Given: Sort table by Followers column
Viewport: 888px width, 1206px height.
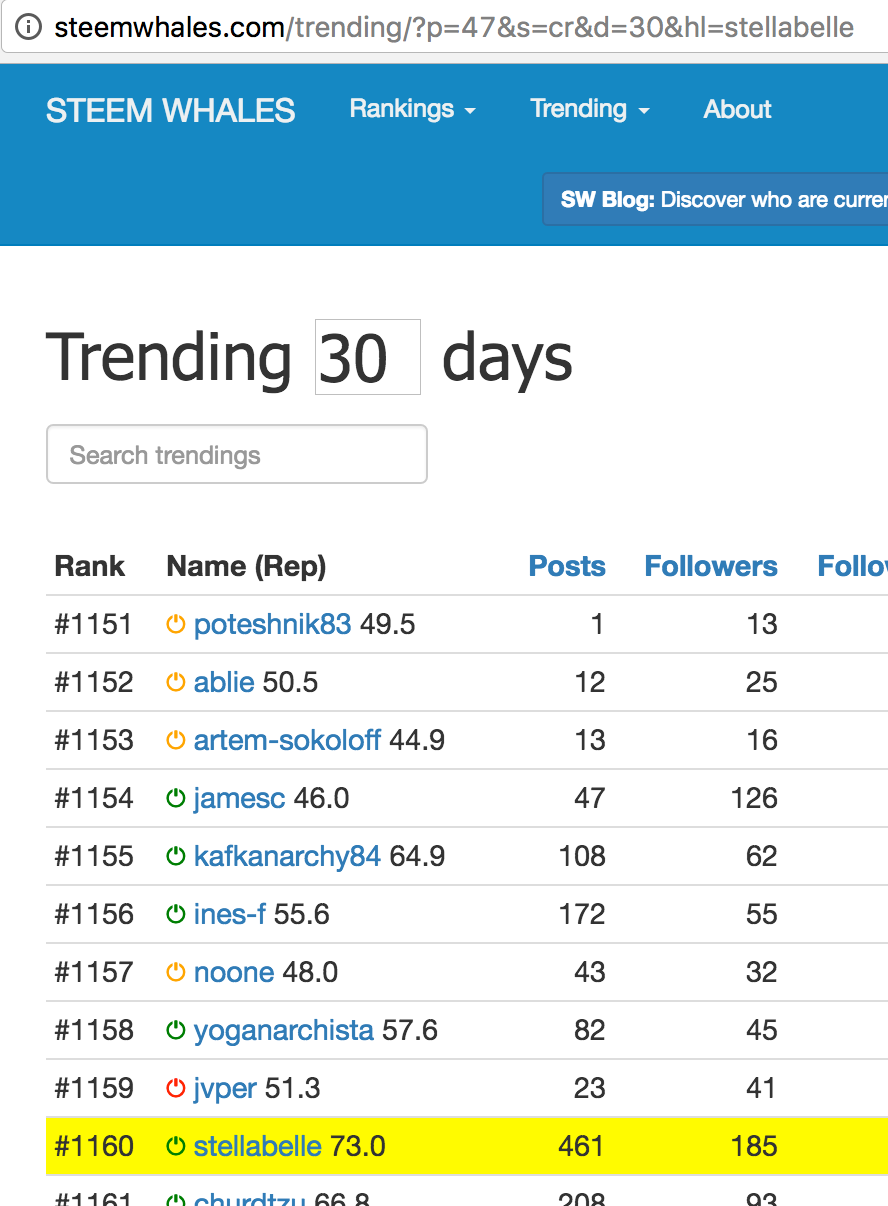Looking at the screenshot, I should [711, 566].
